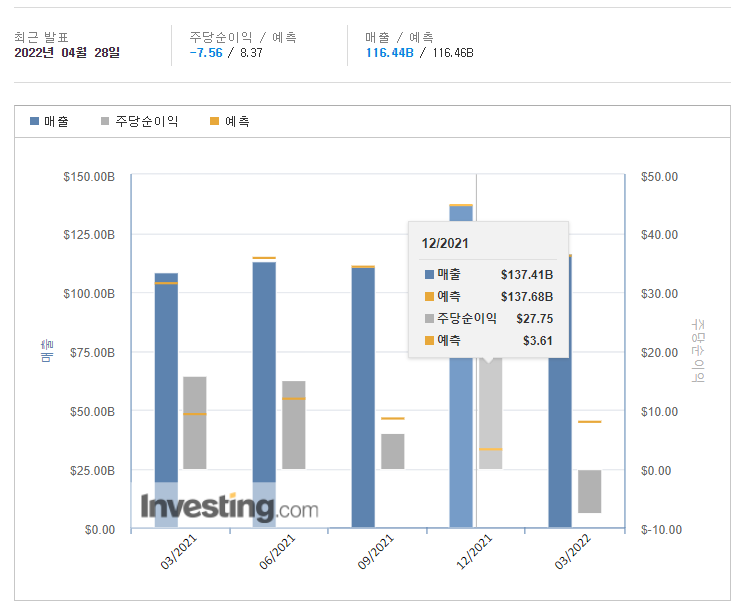Select the 09/2021 blue revenue bar

tap(363, 397)
